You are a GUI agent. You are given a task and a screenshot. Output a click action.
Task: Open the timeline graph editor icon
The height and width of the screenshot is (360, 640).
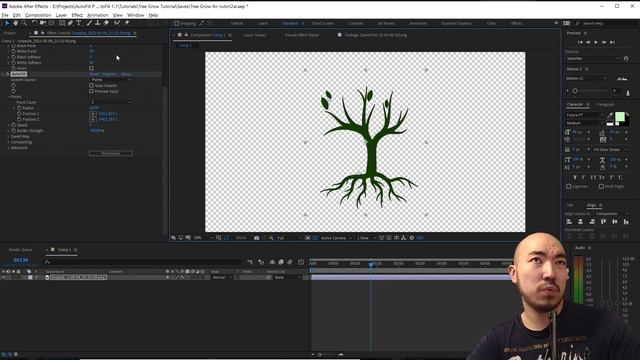(301, 262)
